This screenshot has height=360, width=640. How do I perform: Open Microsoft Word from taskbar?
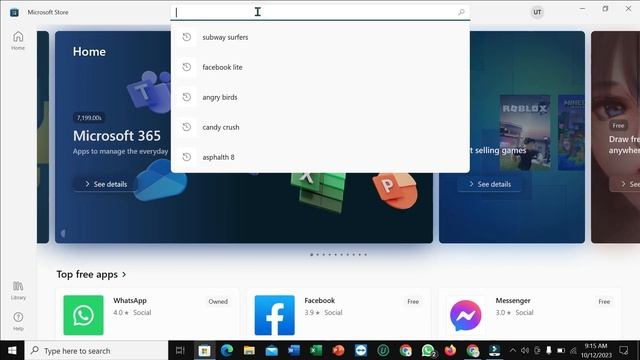[294, 351]
